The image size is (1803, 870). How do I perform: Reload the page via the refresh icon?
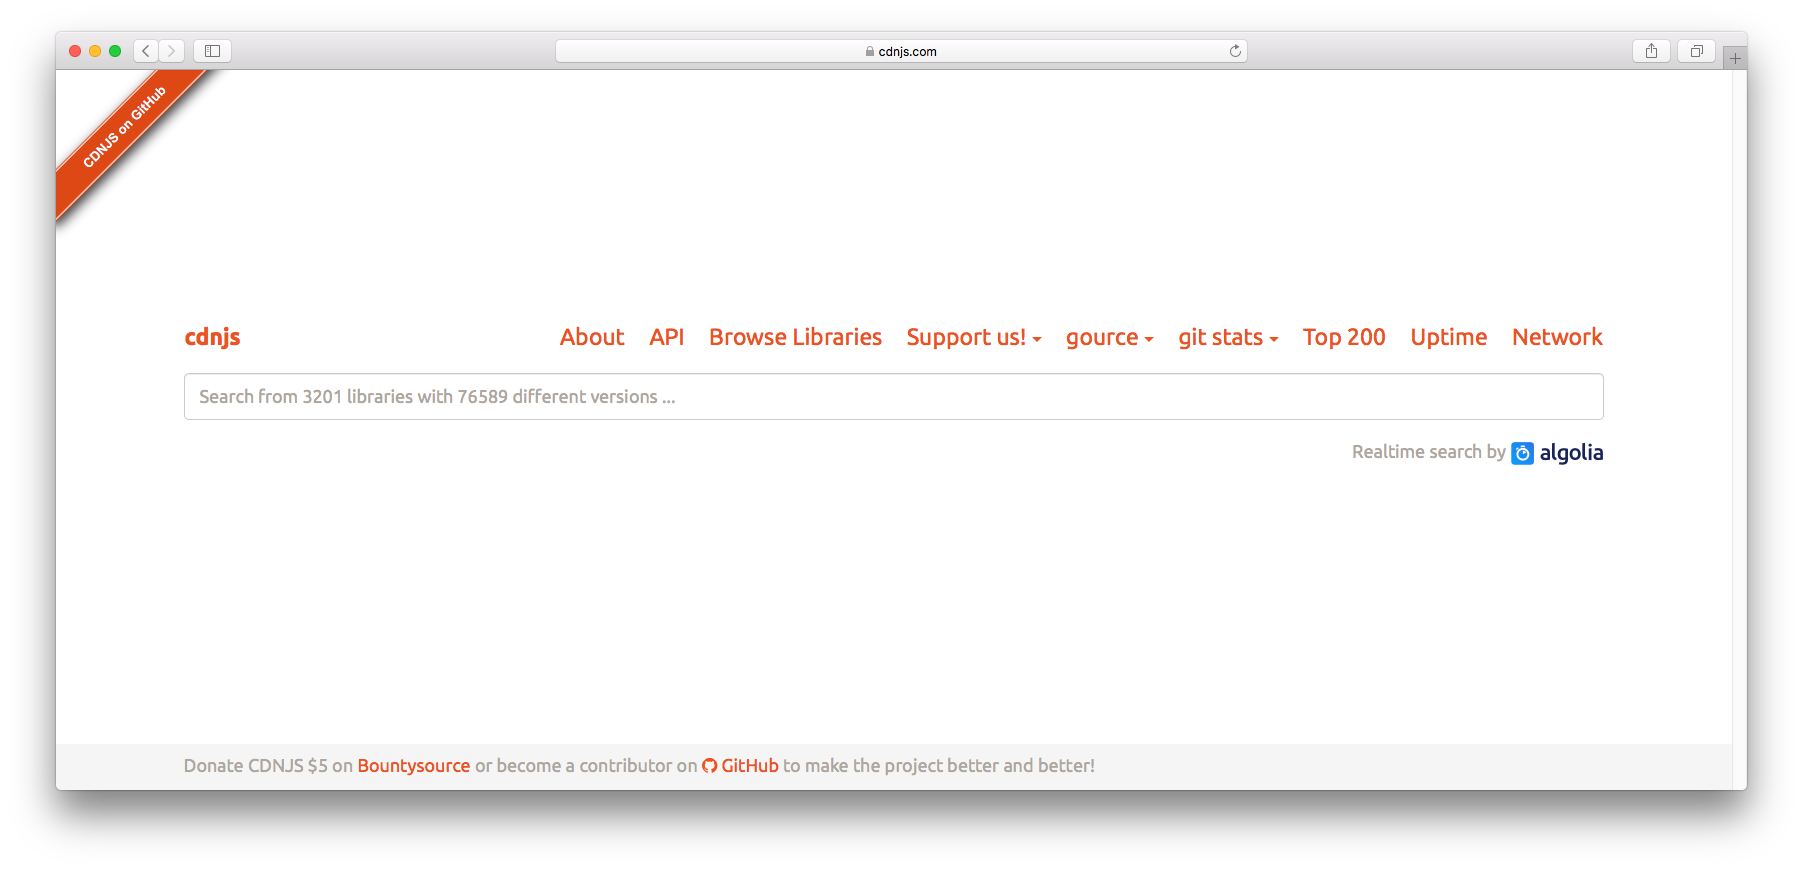[x=1235, y=51]
